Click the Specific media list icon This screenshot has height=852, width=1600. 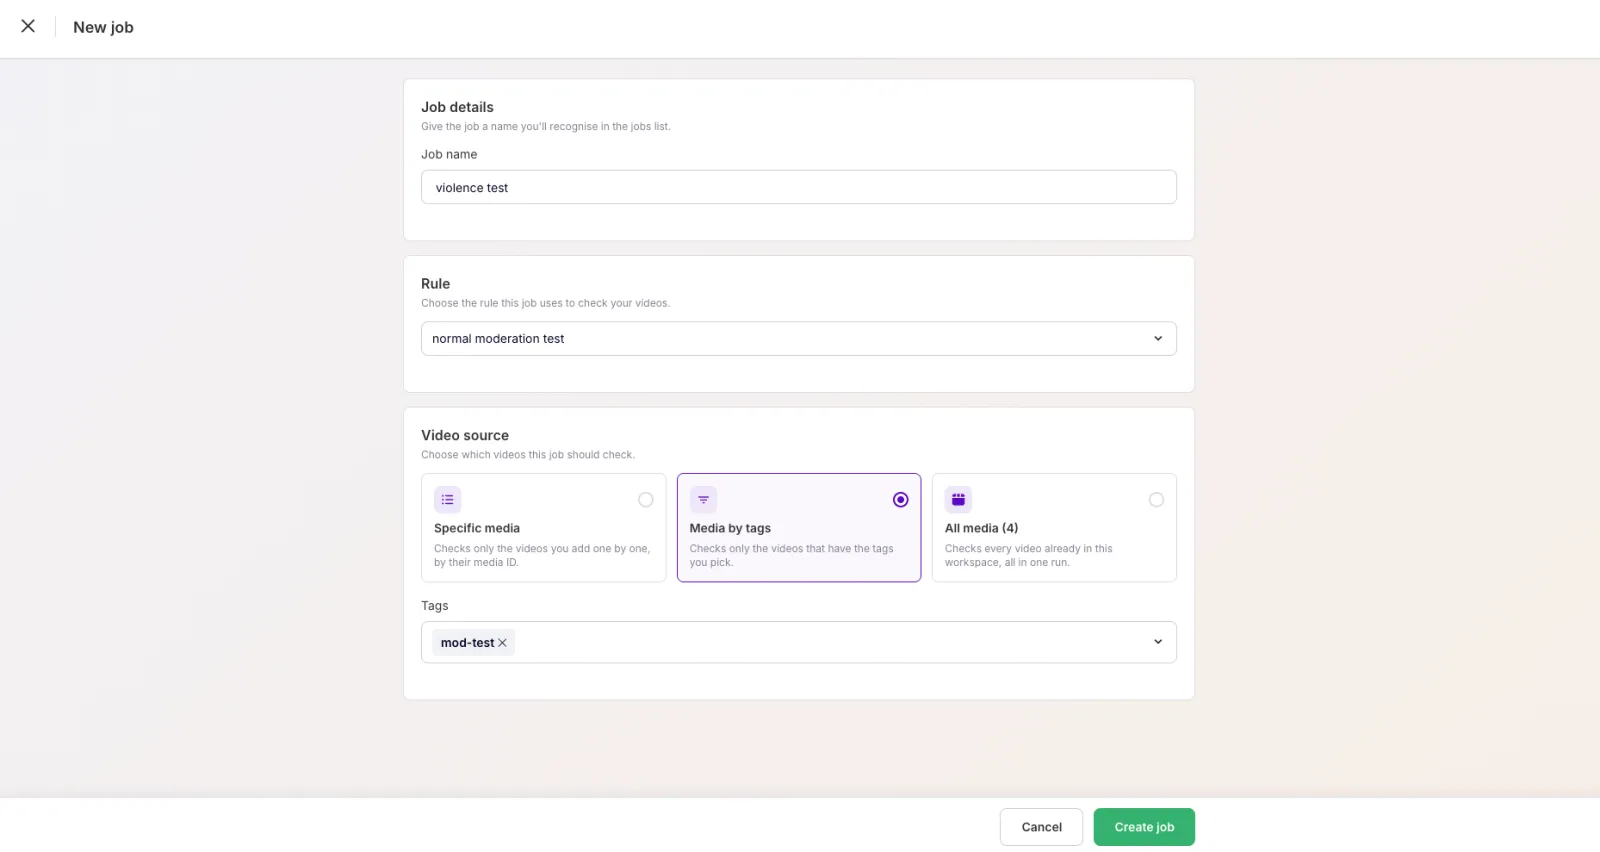[x=447, y=500]
